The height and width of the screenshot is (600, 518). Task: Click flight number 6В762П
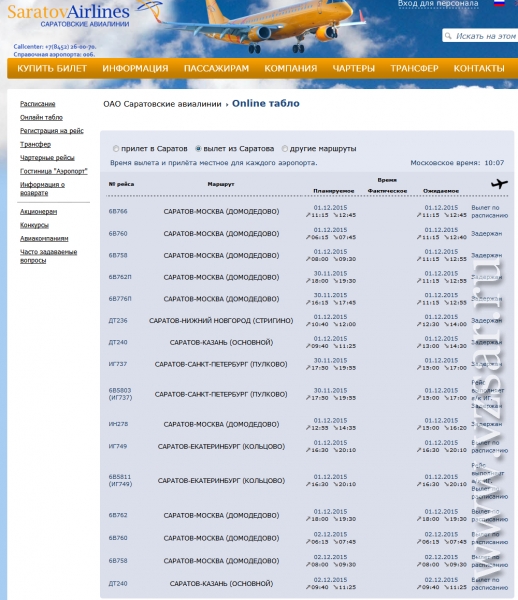[120, 277]
